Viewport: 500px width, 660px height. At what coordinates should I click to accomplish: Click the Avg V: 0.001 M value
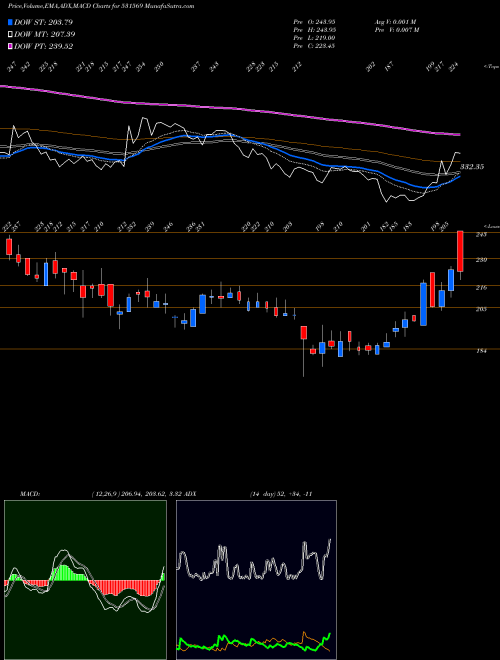(x=395, y=21)
